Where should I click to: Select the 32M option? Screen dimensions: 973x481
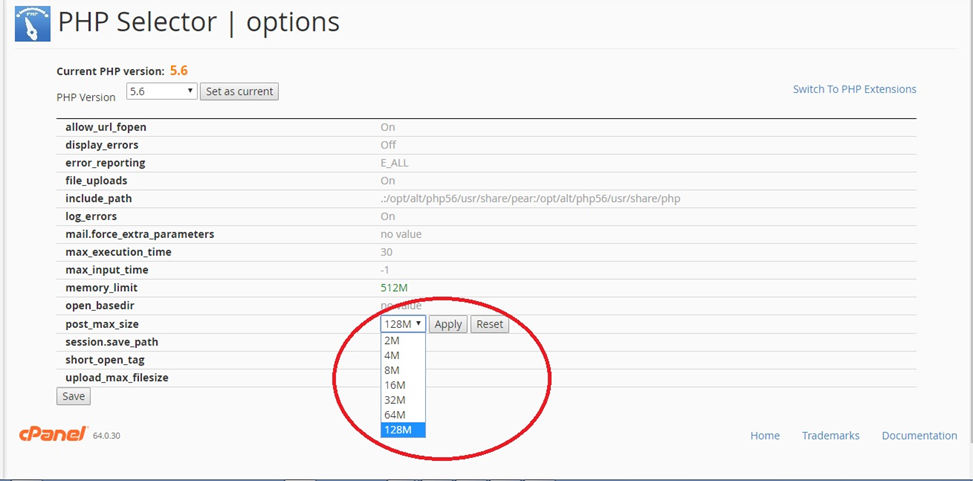click(394, 400)
